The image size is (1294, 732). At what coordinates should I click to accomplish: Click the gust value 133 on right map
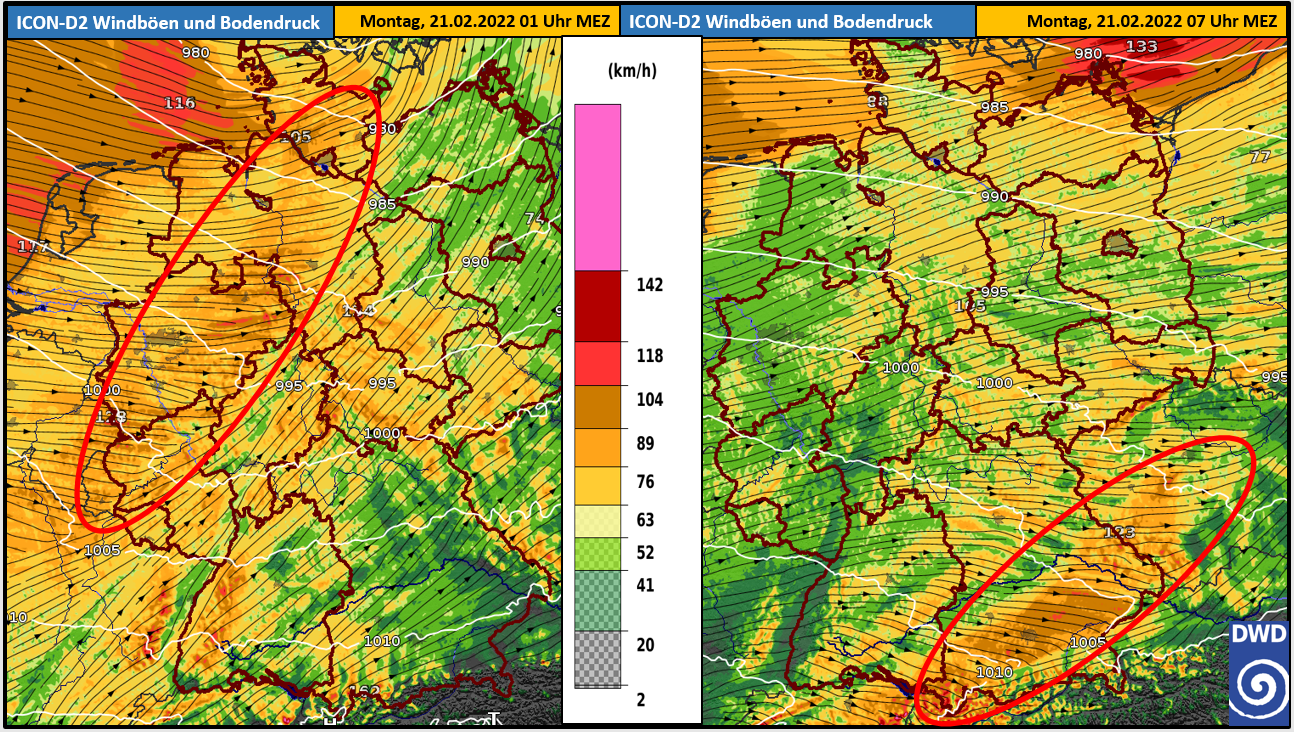pos(1141,47)
